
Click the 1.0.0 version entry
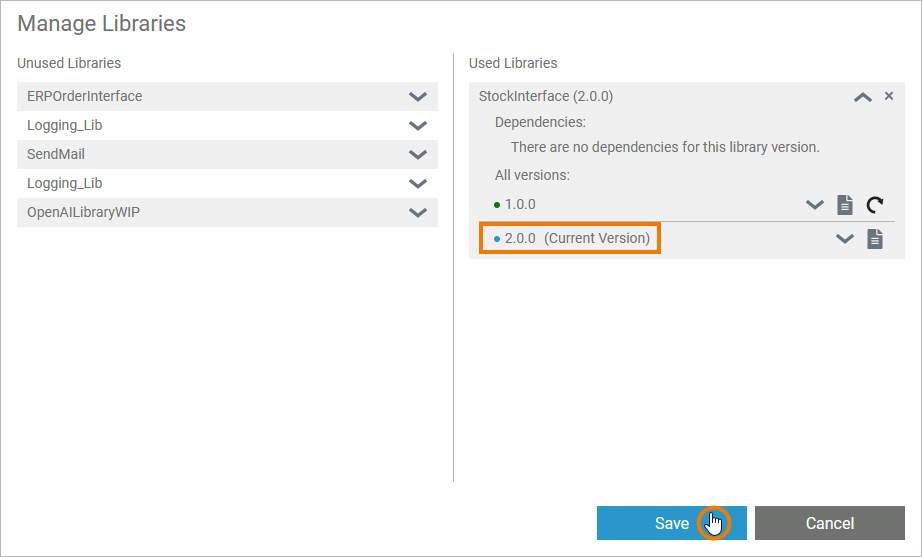[x=519, y=205]
